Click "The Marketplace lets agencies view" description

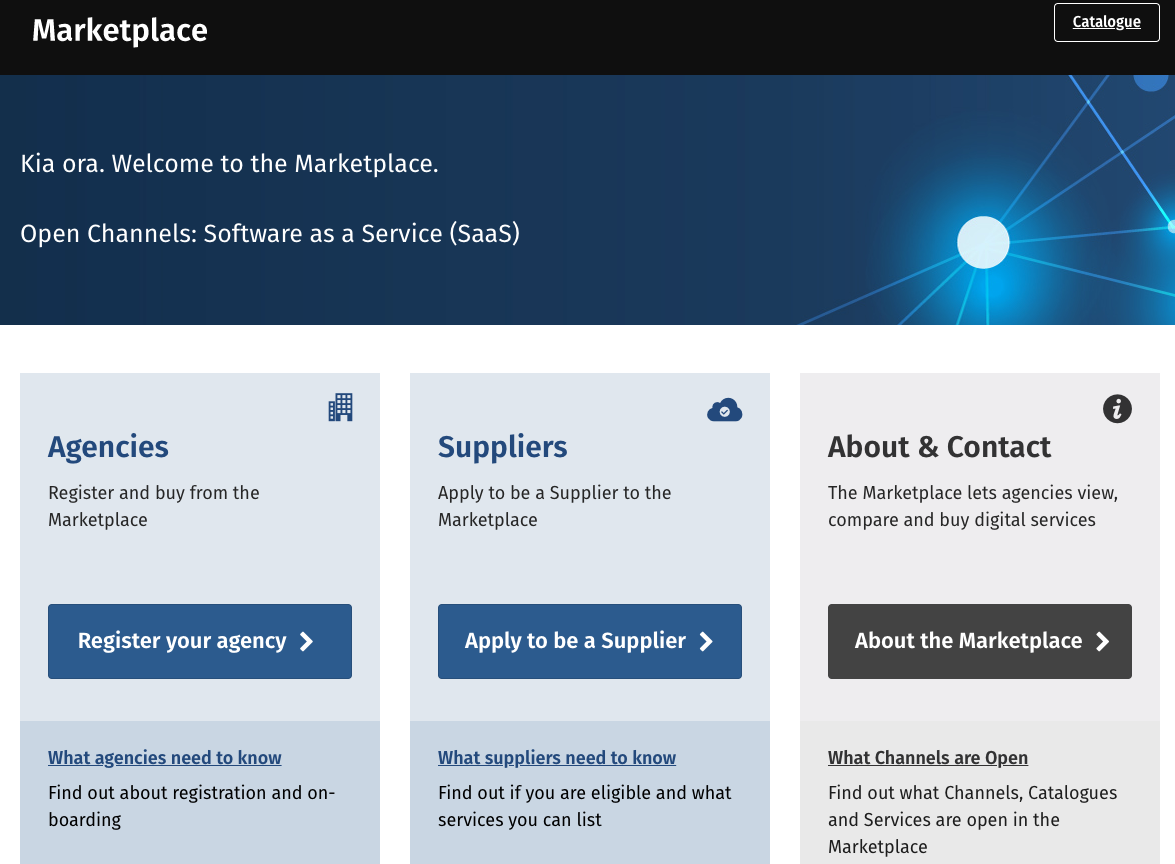pyautogui.click(x=973, y=506)
